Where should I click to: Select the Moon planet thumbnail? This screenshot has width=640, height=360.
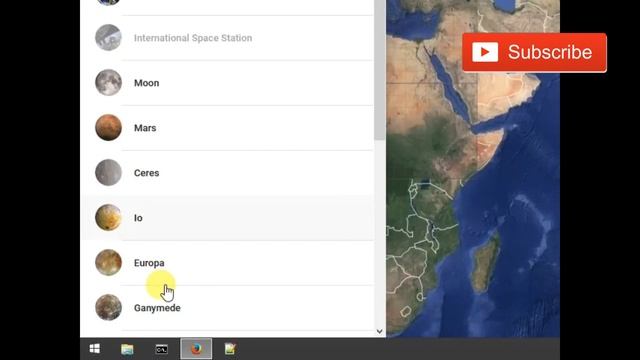[108, 82]
